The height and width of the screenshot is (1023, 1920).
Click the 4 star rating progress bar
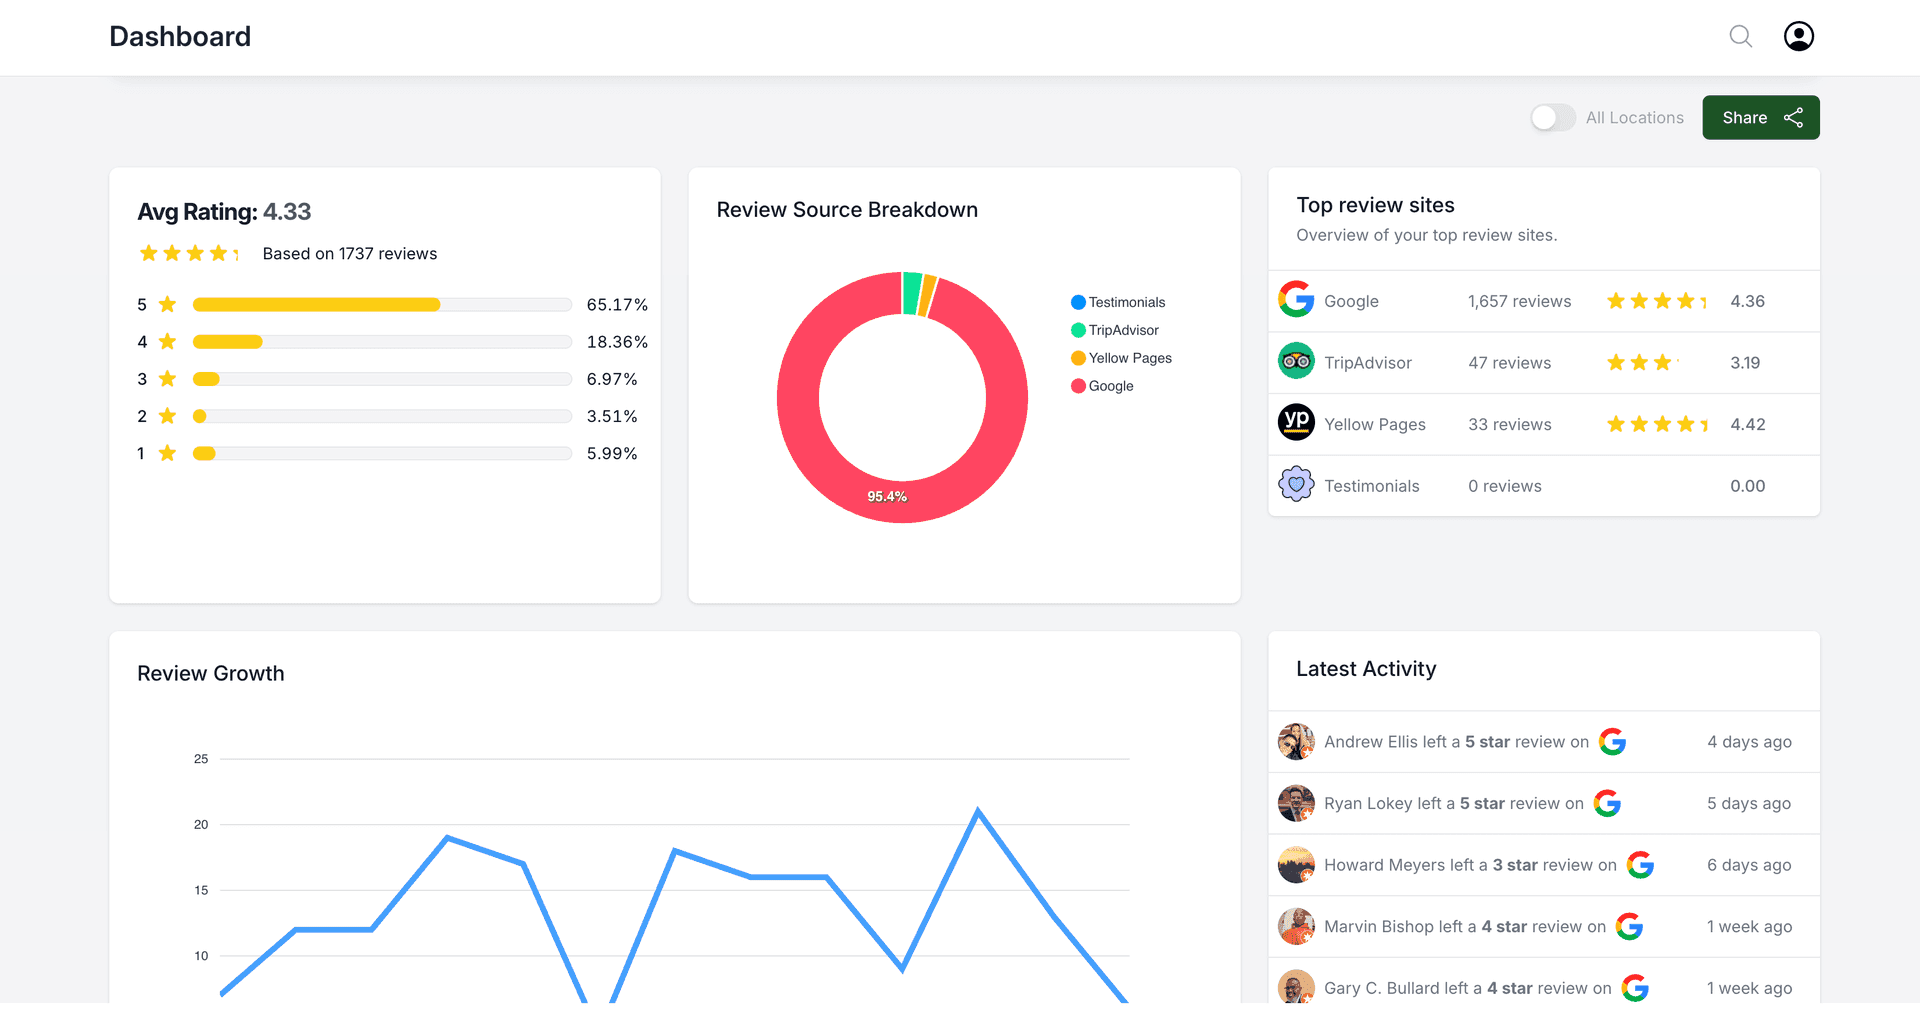[382, 342]
